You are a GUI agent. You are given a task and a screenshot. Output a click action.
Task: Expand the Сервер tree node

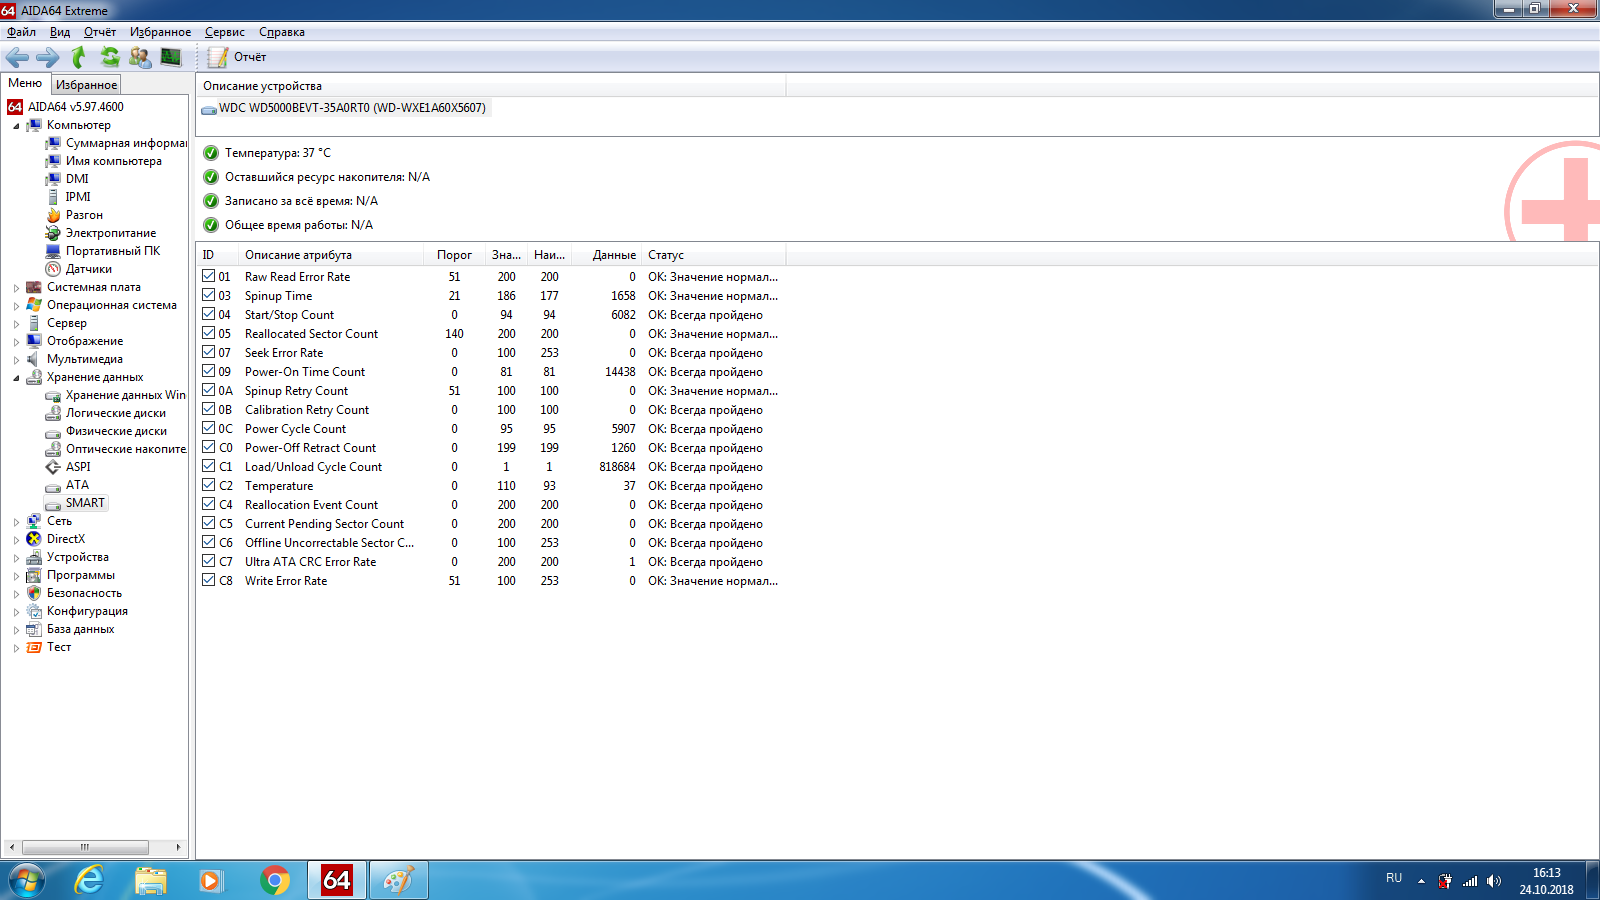(16, 324)
